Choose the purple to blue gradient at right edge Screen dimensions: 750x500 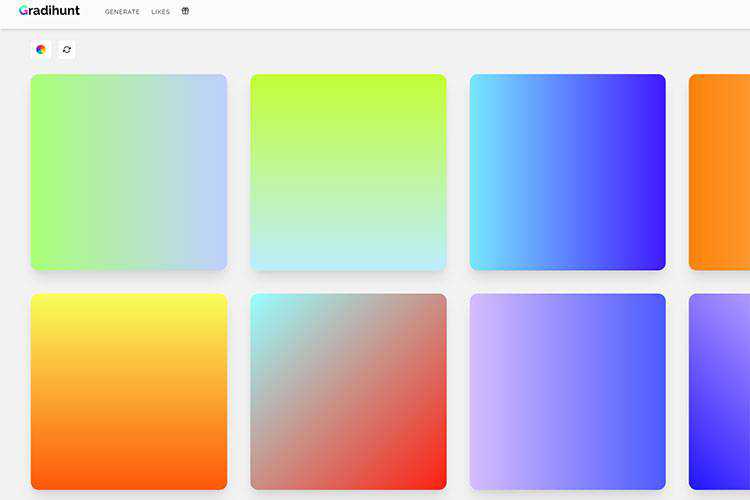720,391
